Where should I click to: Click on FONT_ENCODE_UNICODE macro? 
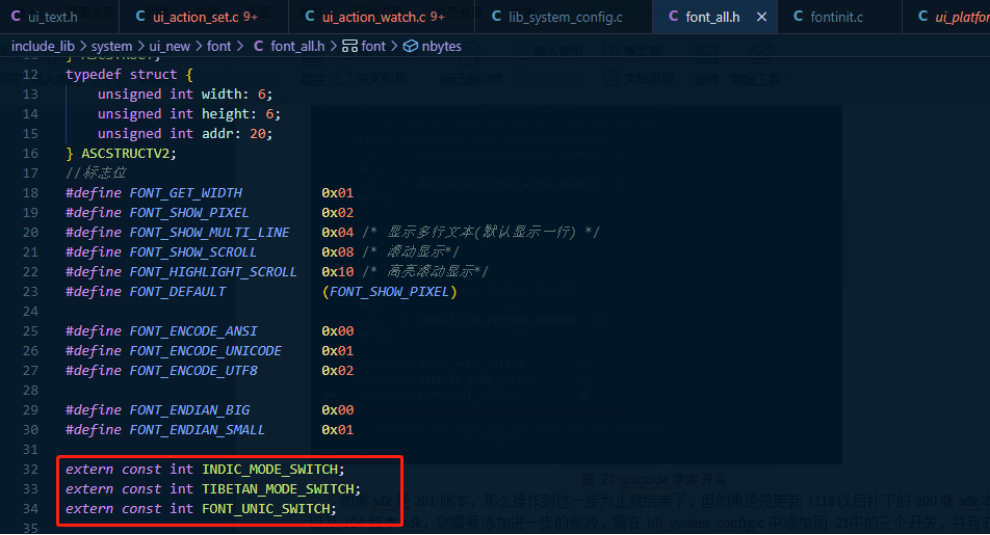pyautogui.click(x=206, y=351)
